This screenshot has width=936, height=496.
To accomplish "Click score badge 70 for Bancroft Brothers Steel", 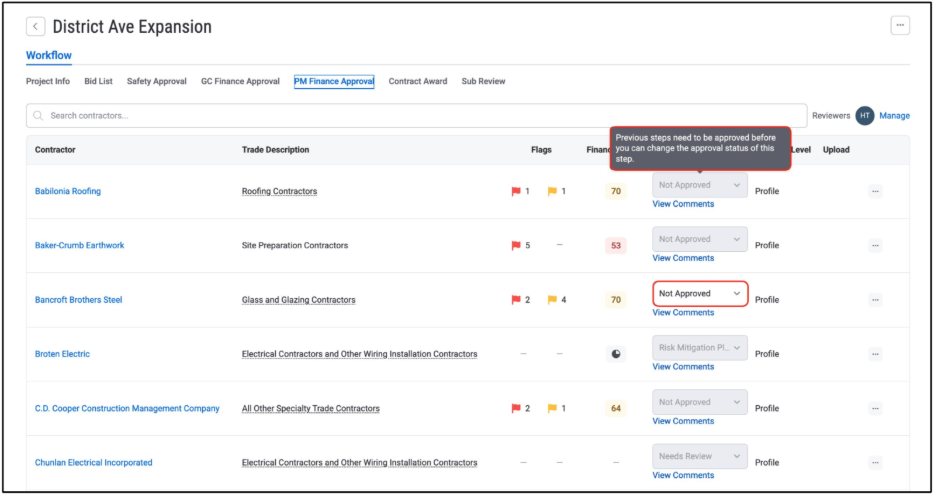I will point(615,300).
